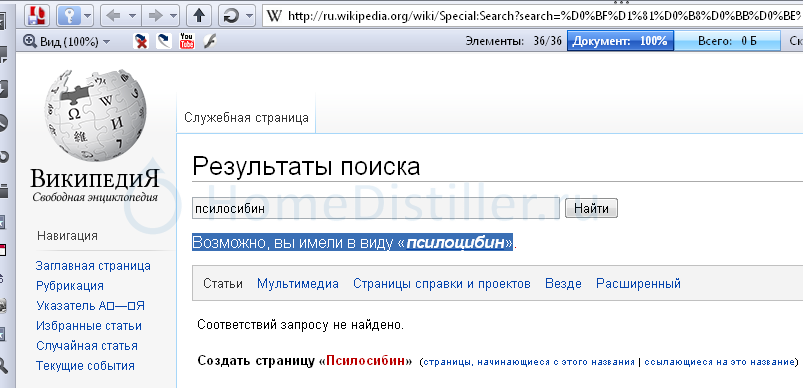803x388 pixels.
Task: Open the Указатель А—Я navigation link
Action: (91, 306)
